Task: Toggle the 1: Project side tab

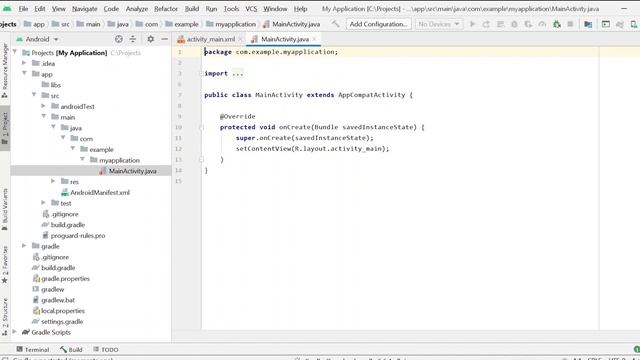Action: pyautogui.click(x=5, y=128)
